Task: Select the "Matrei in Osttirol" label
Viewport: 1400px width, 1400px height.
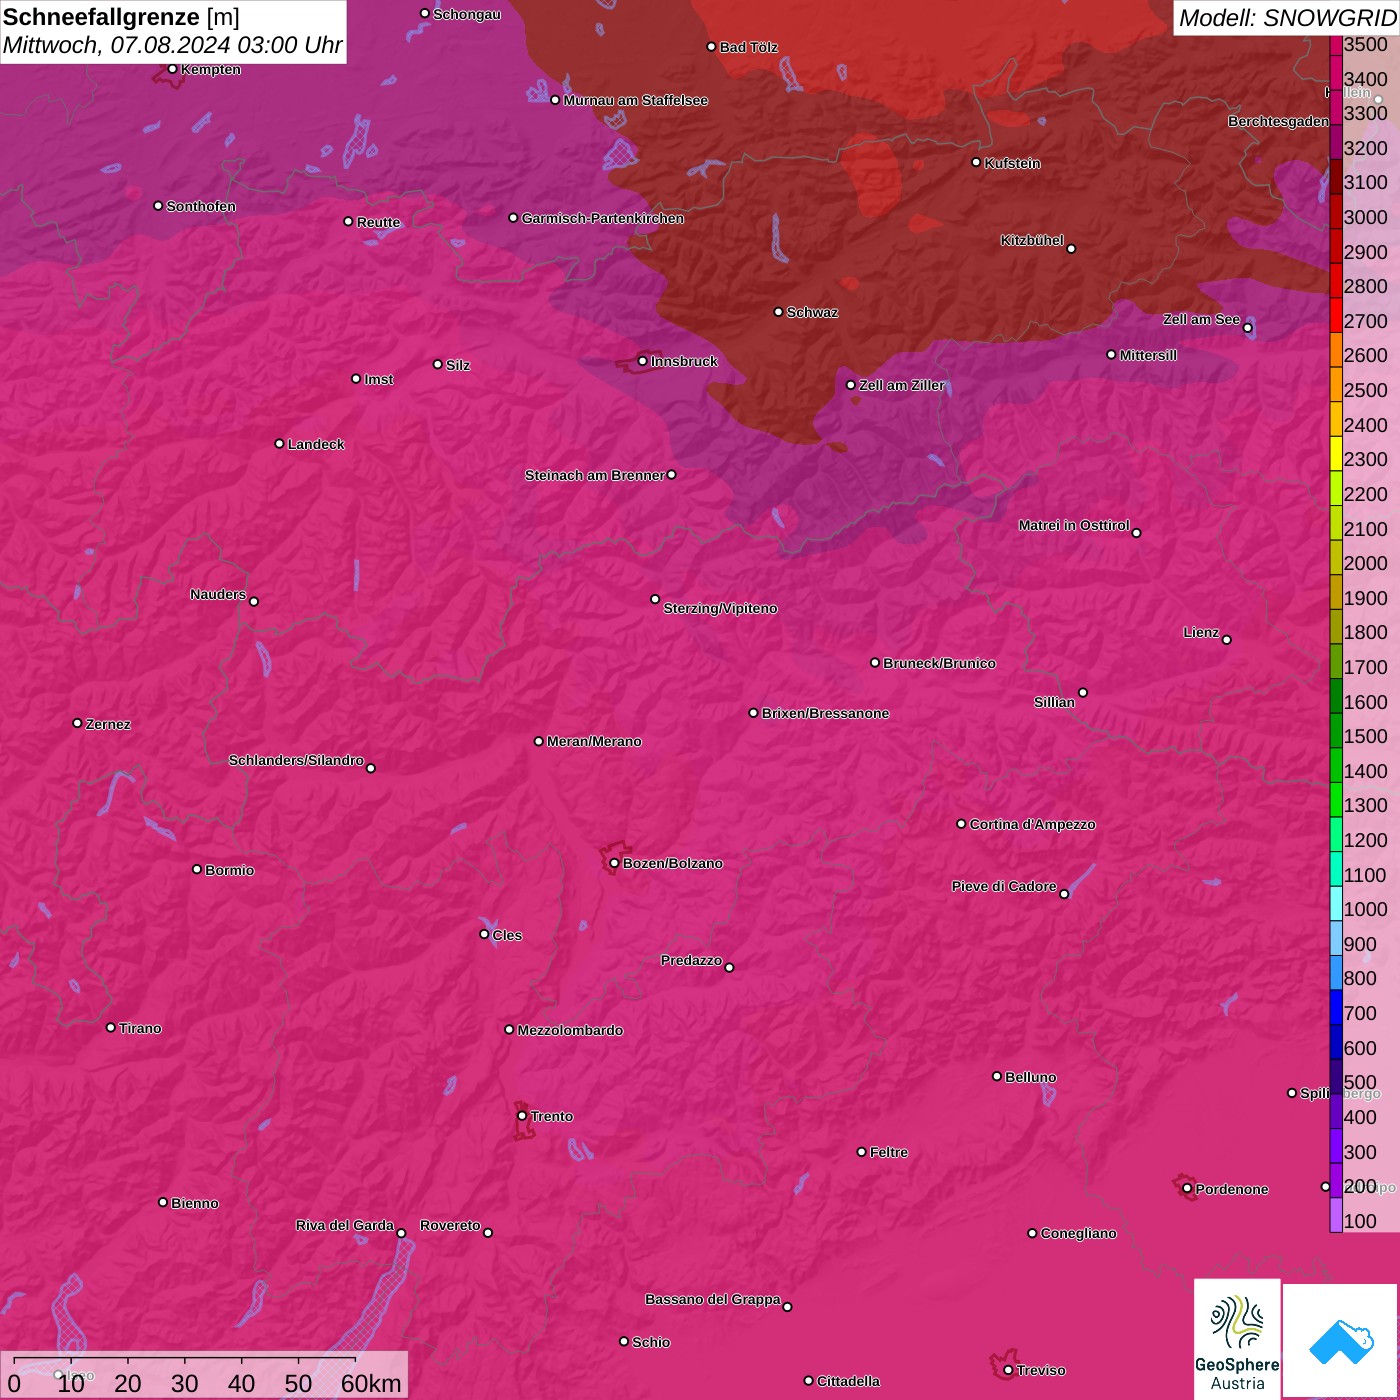Action: pyautogui.click(x=1074, y=525)
